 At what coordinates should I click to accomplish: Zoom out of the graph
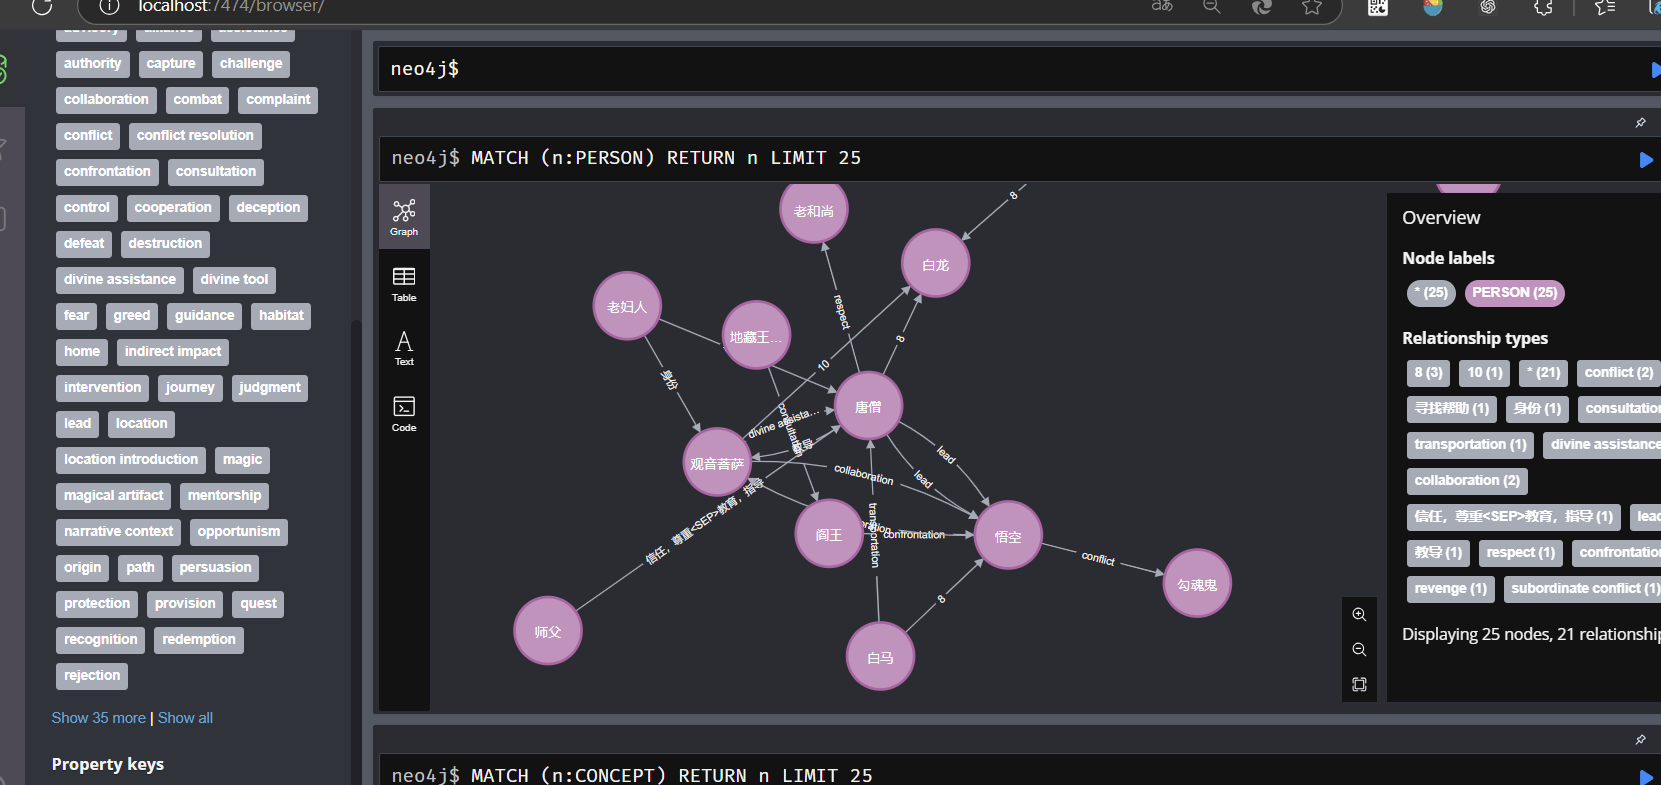1359,650
